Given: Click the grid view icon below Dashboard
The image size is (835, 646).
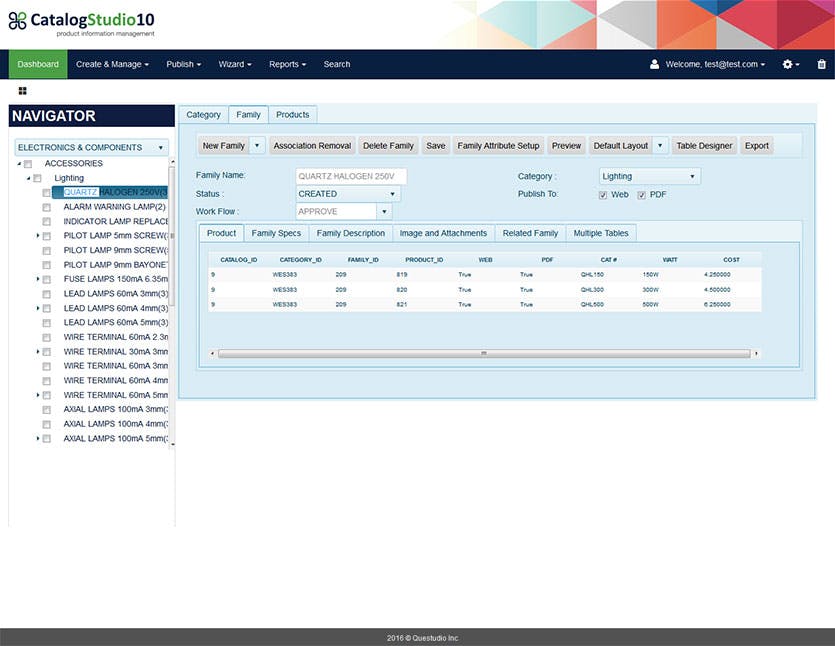Looking at the screenshot, I should (x=22, y=91).
